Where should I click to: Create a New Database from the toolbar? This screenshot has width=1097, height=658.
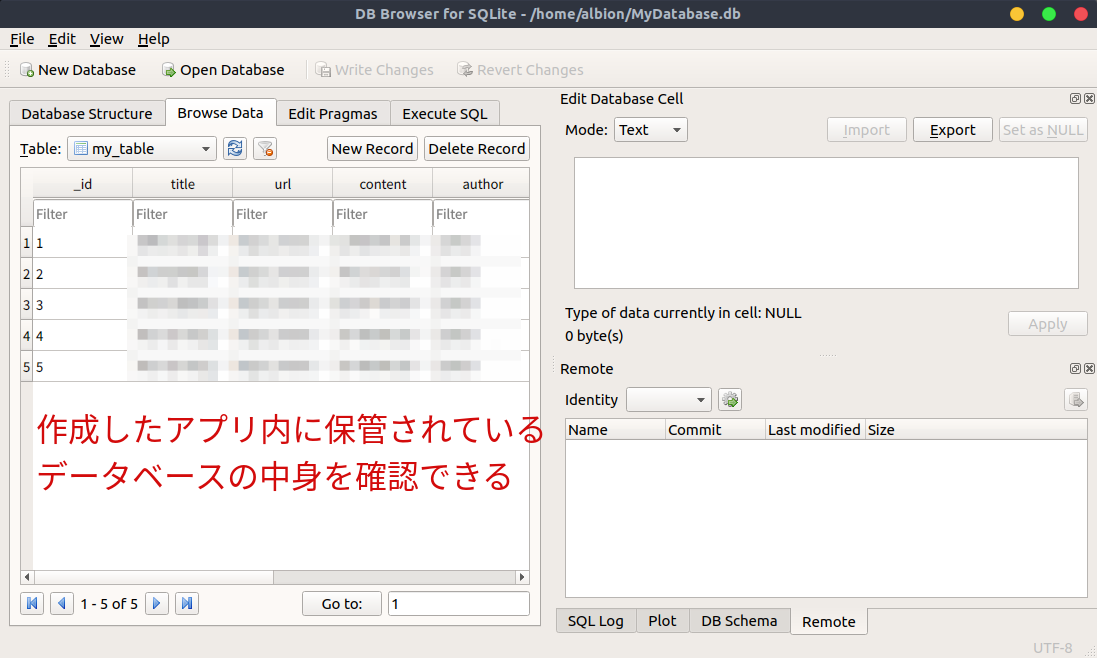pos(78,70)
